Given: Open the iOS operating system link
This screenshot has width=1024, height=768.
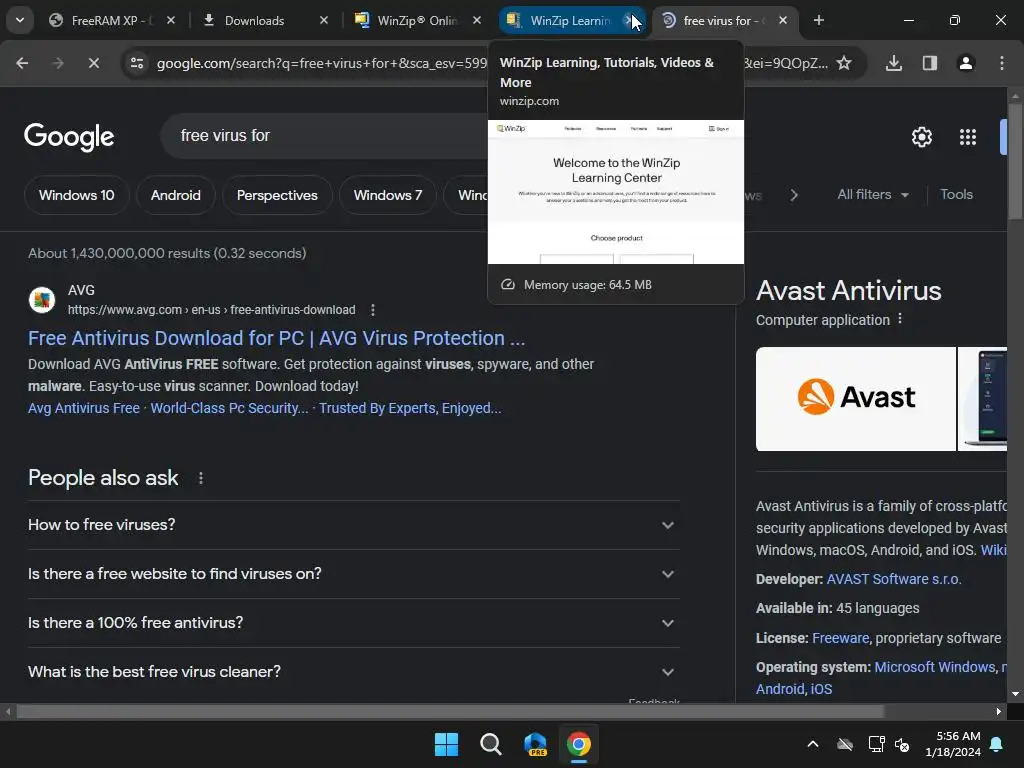Looking at the screenshot, I should 821,689.
